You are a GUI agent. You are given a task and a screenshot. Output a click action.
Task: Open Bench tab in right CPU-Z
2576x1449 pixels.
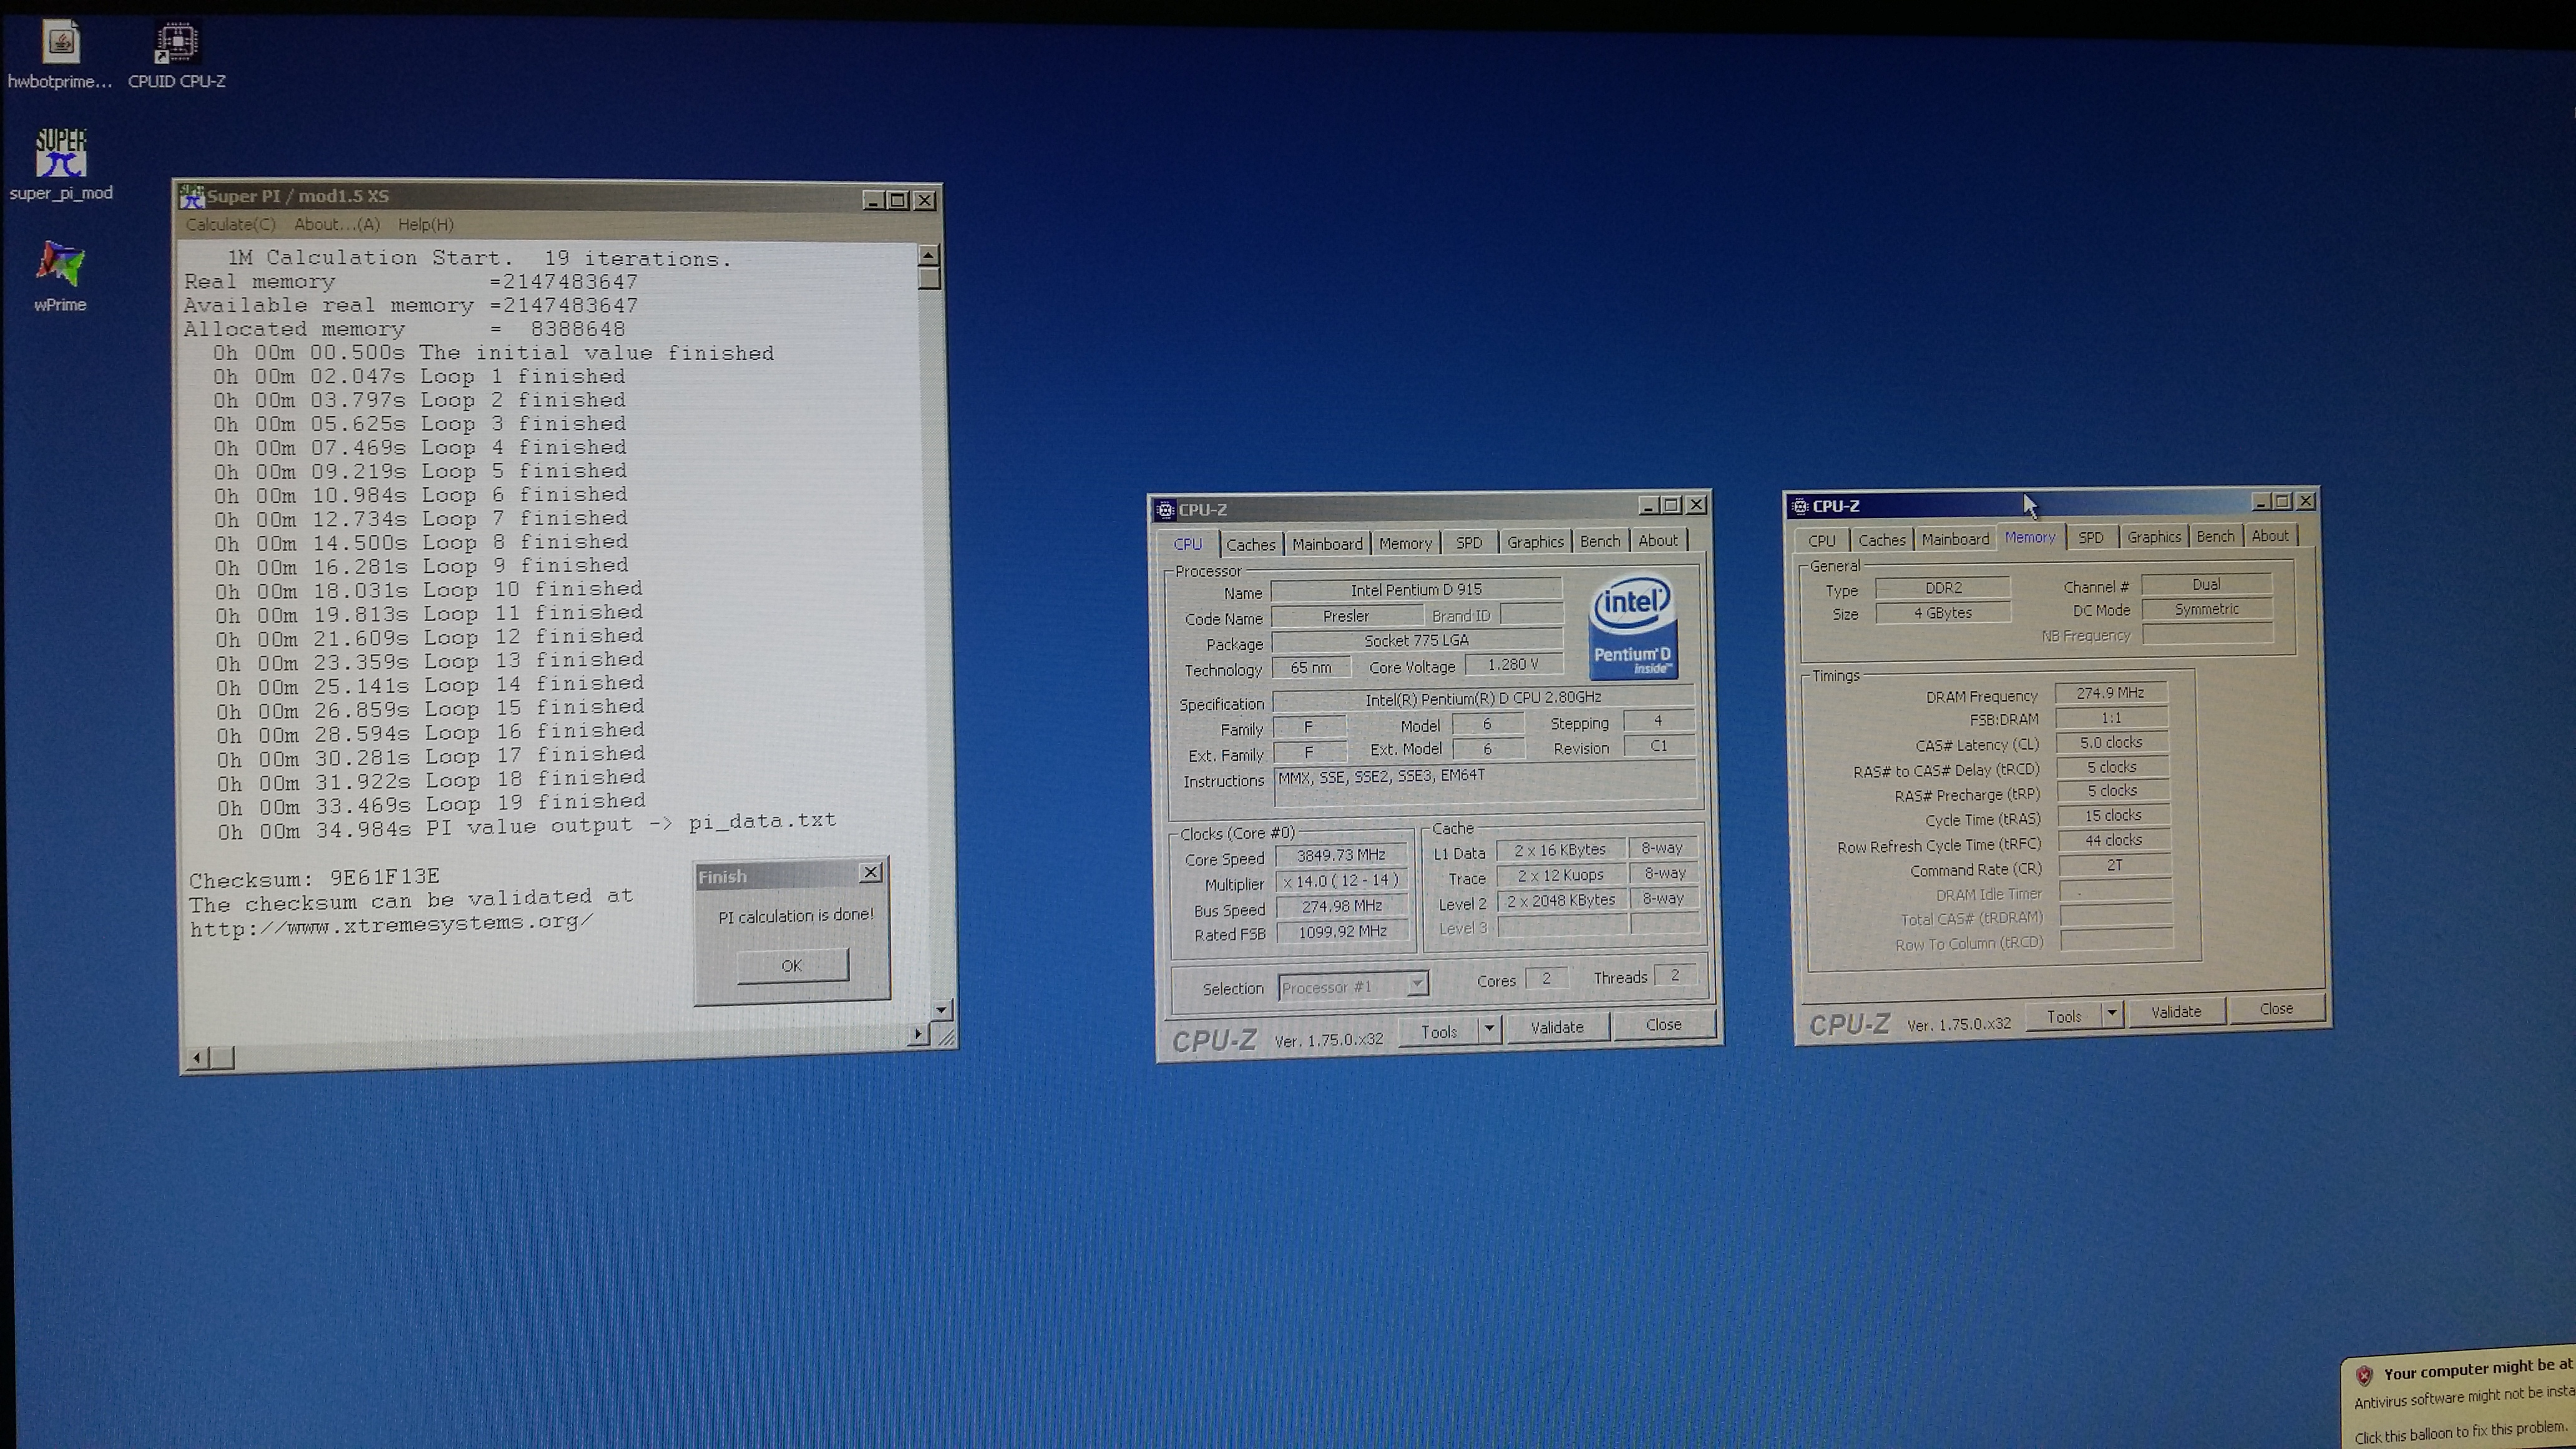tap(2215, 536)
